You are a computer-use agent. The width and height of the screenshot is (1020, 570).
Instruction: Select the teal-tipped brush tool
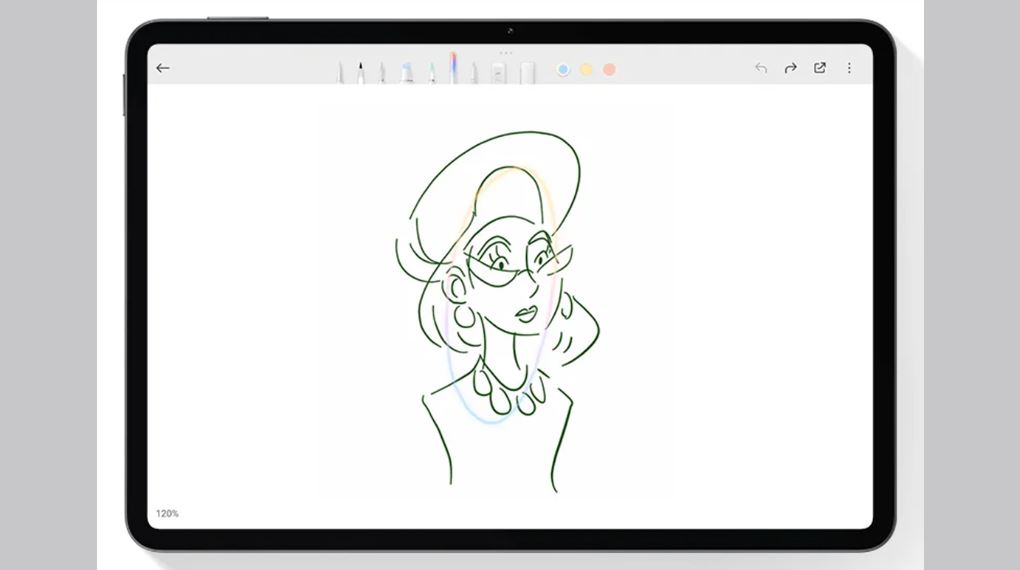pyautogui.click(x=432, y=72)
